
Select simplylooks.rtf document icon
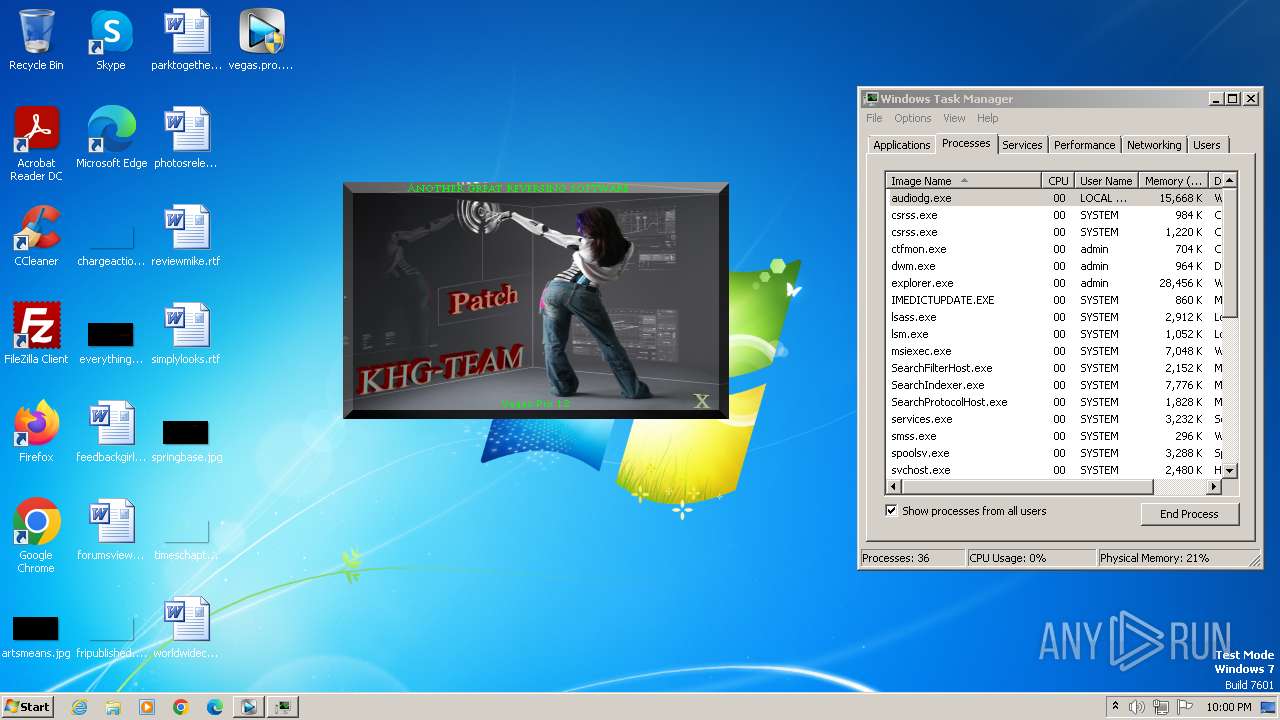[186, 334]
